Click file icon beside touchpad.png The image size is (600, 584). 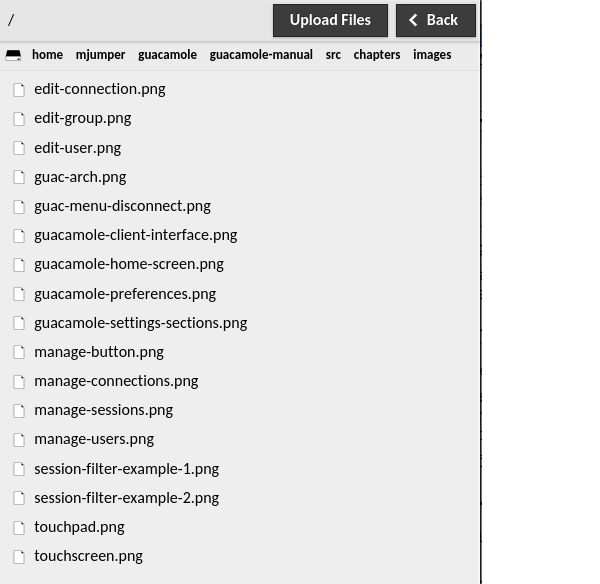click(19, 527)
